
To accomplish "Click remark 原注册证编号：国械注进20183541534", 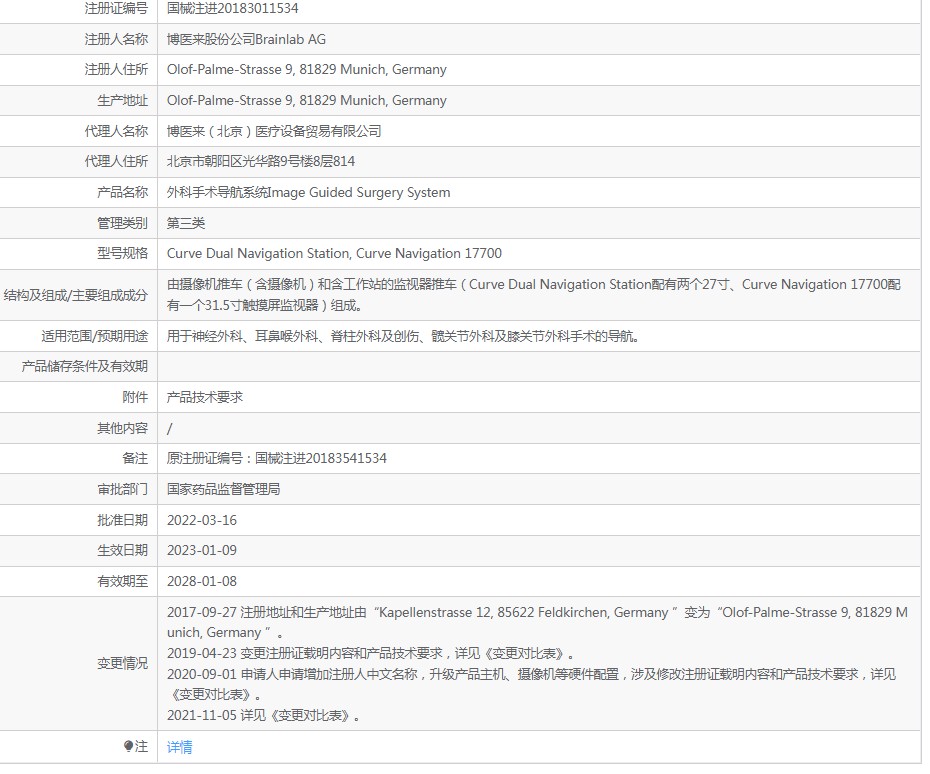I will (276, 458).
